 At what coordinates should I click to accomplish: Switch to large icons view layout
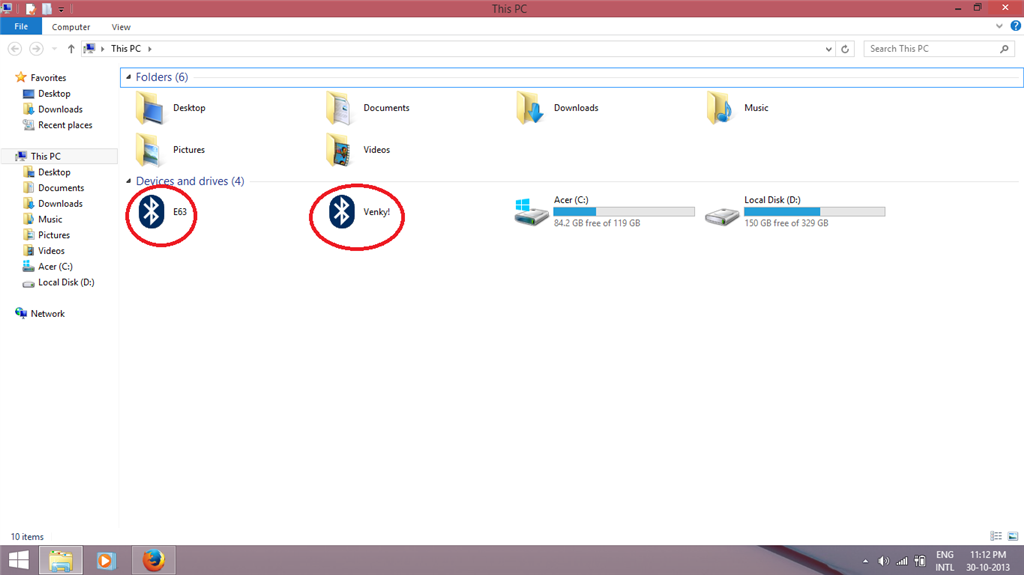coord(1013,536)
